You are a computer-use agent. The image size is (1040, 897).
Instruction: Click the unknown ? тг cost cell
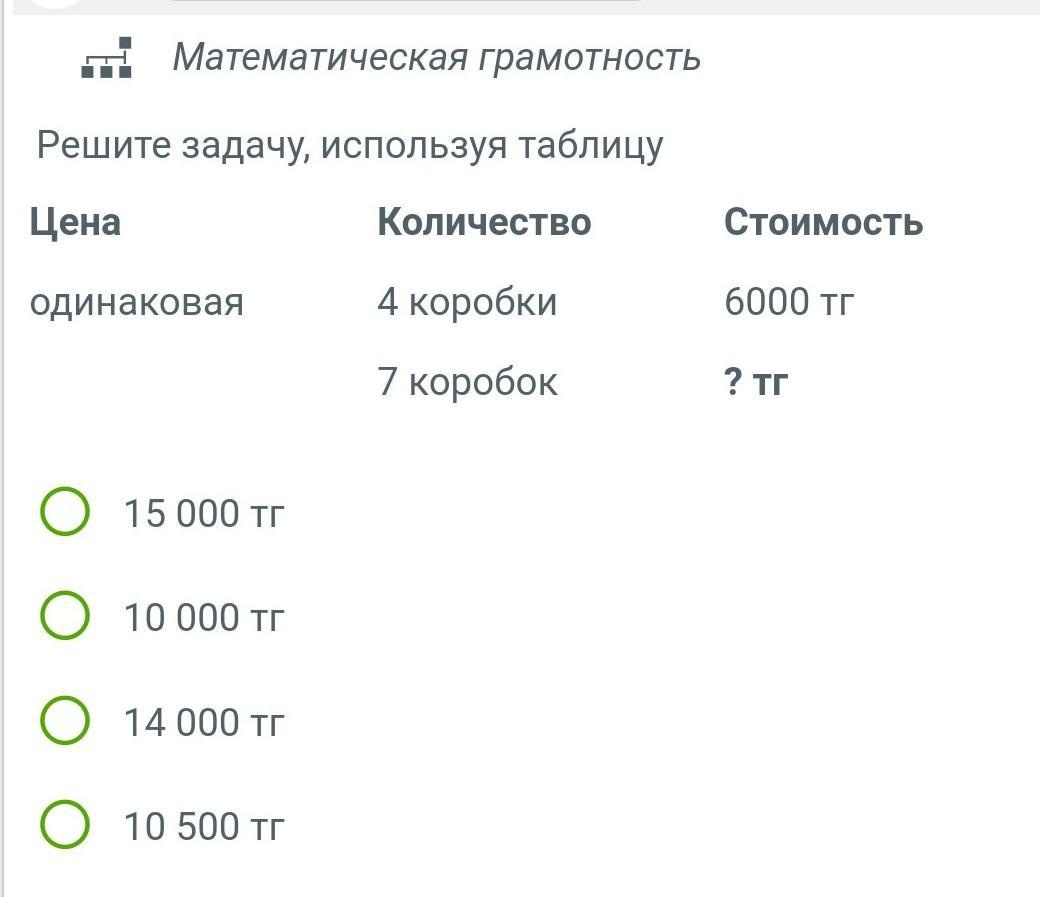pyautogui.click(x=755, y=381)
